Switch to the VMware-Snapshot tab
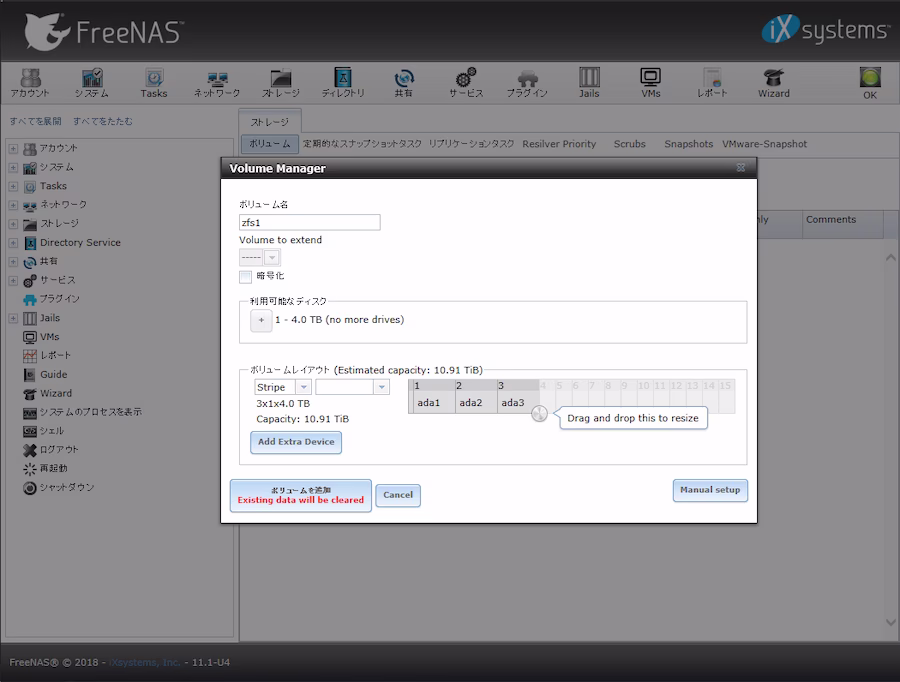The height and width of the screenshot is (682, 900). click(765, 144)
